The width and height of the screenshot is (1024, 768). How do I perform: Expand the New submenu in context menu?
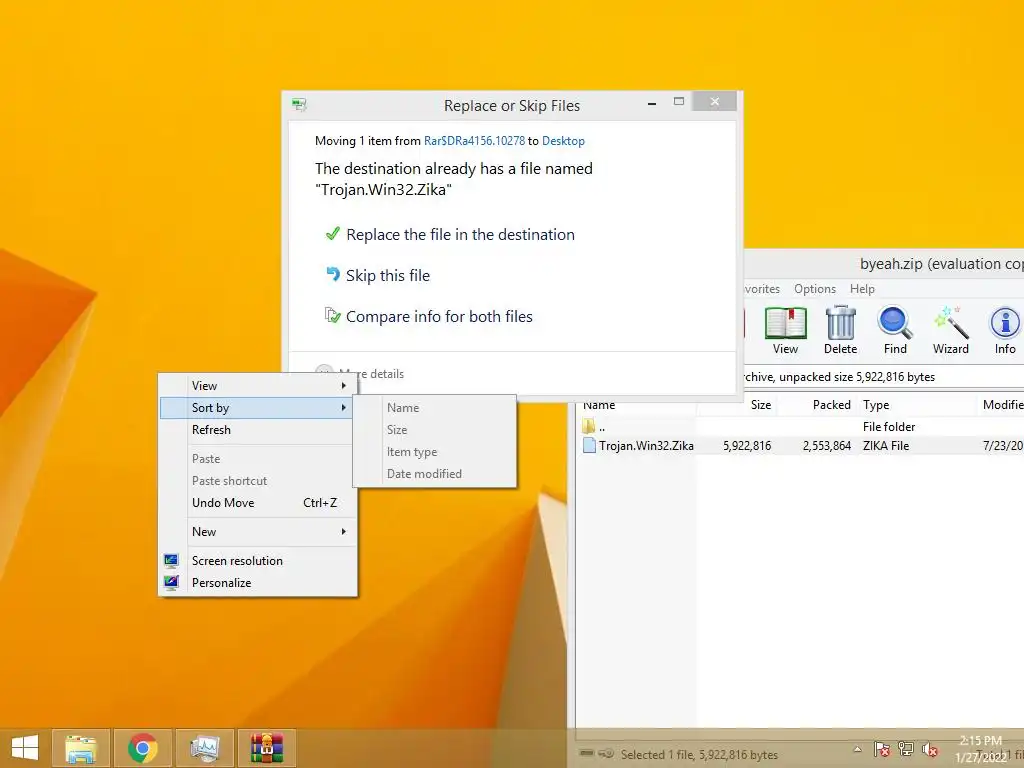[257, 532]
